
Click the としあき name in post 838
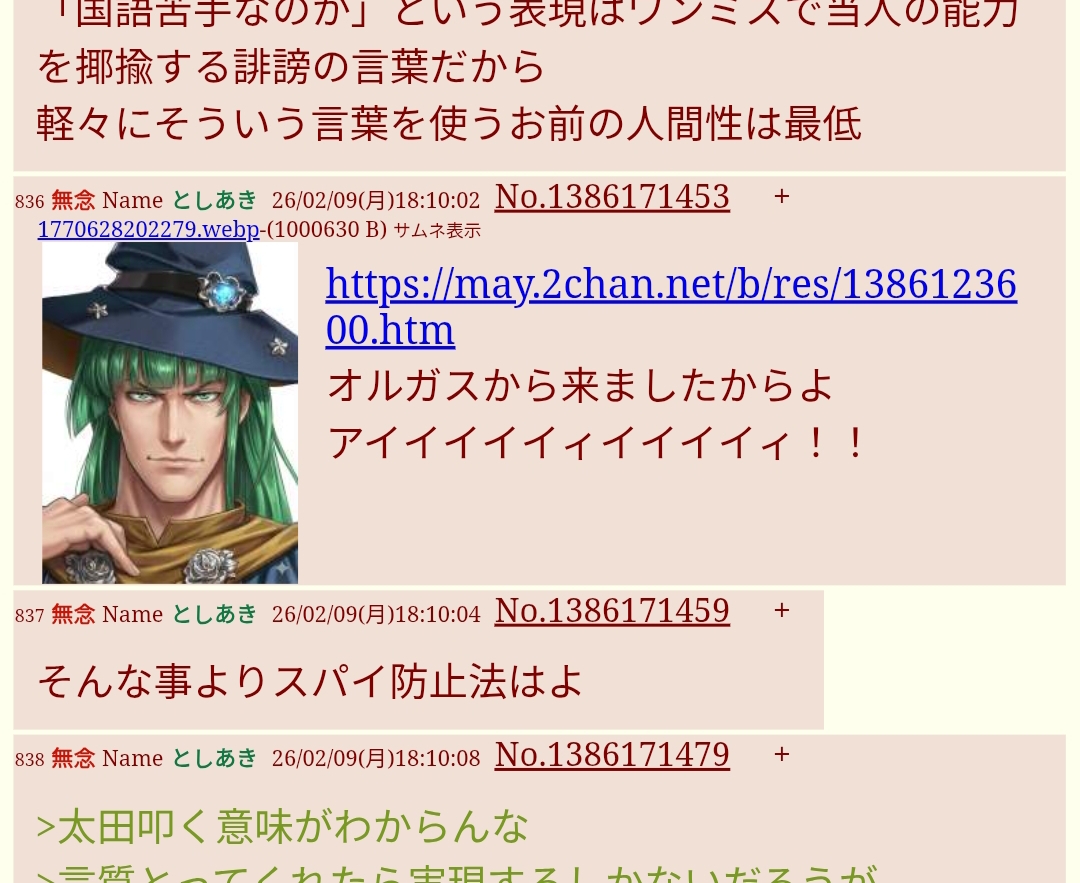(x=214, y=758)
